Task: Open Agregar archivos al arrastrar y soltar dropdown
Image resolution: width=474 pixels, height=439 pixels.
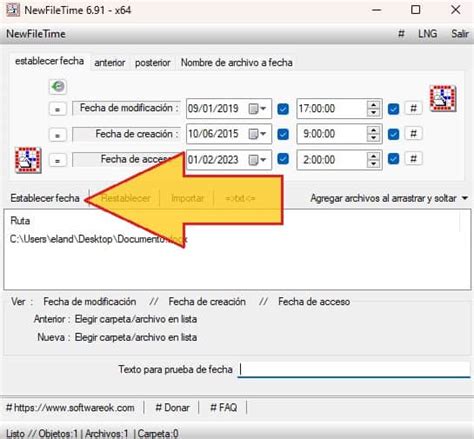Action: point(389,198)
